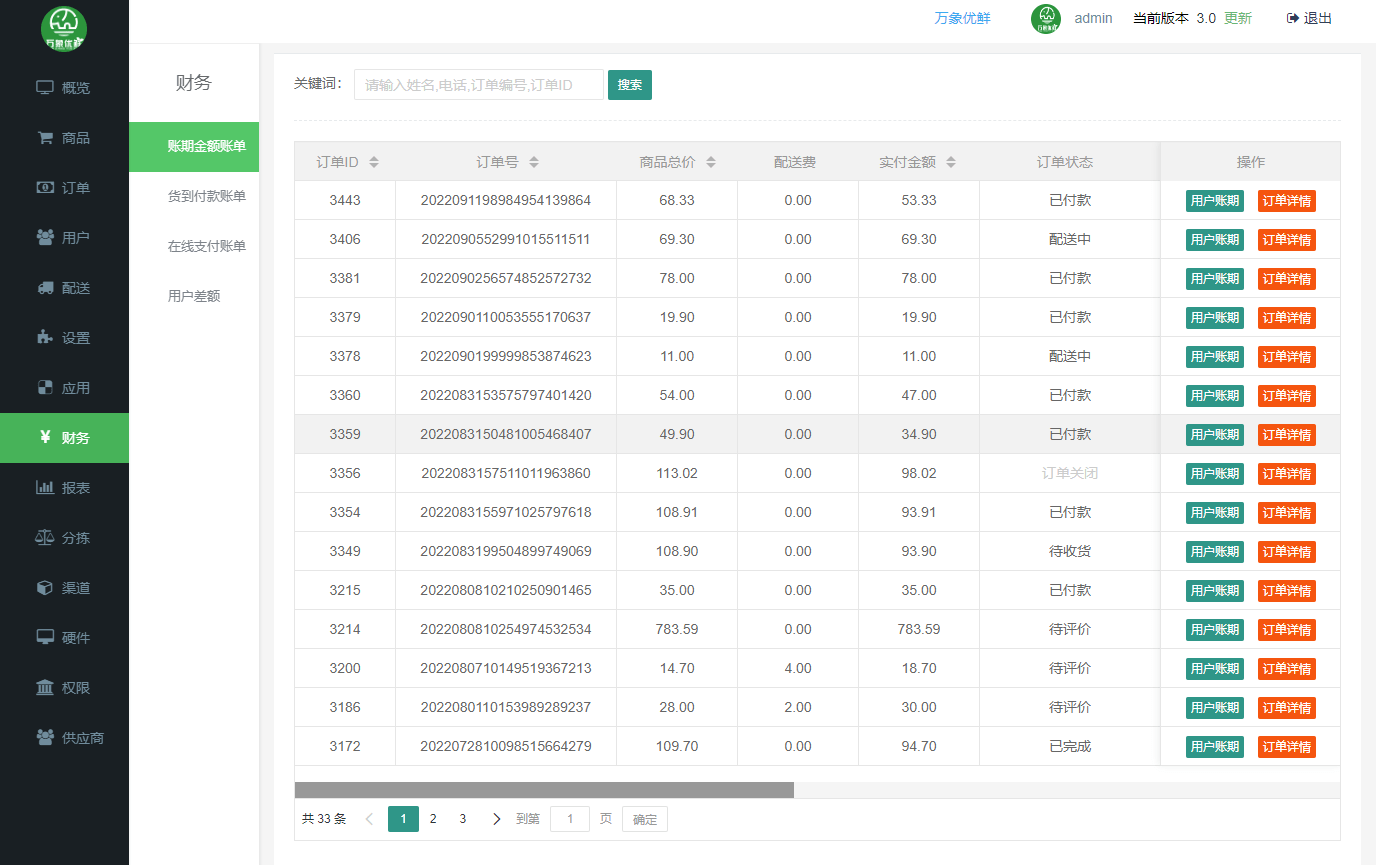
Task: Open 货到付款账单 submenu item
Action: [x=206, y=197]
